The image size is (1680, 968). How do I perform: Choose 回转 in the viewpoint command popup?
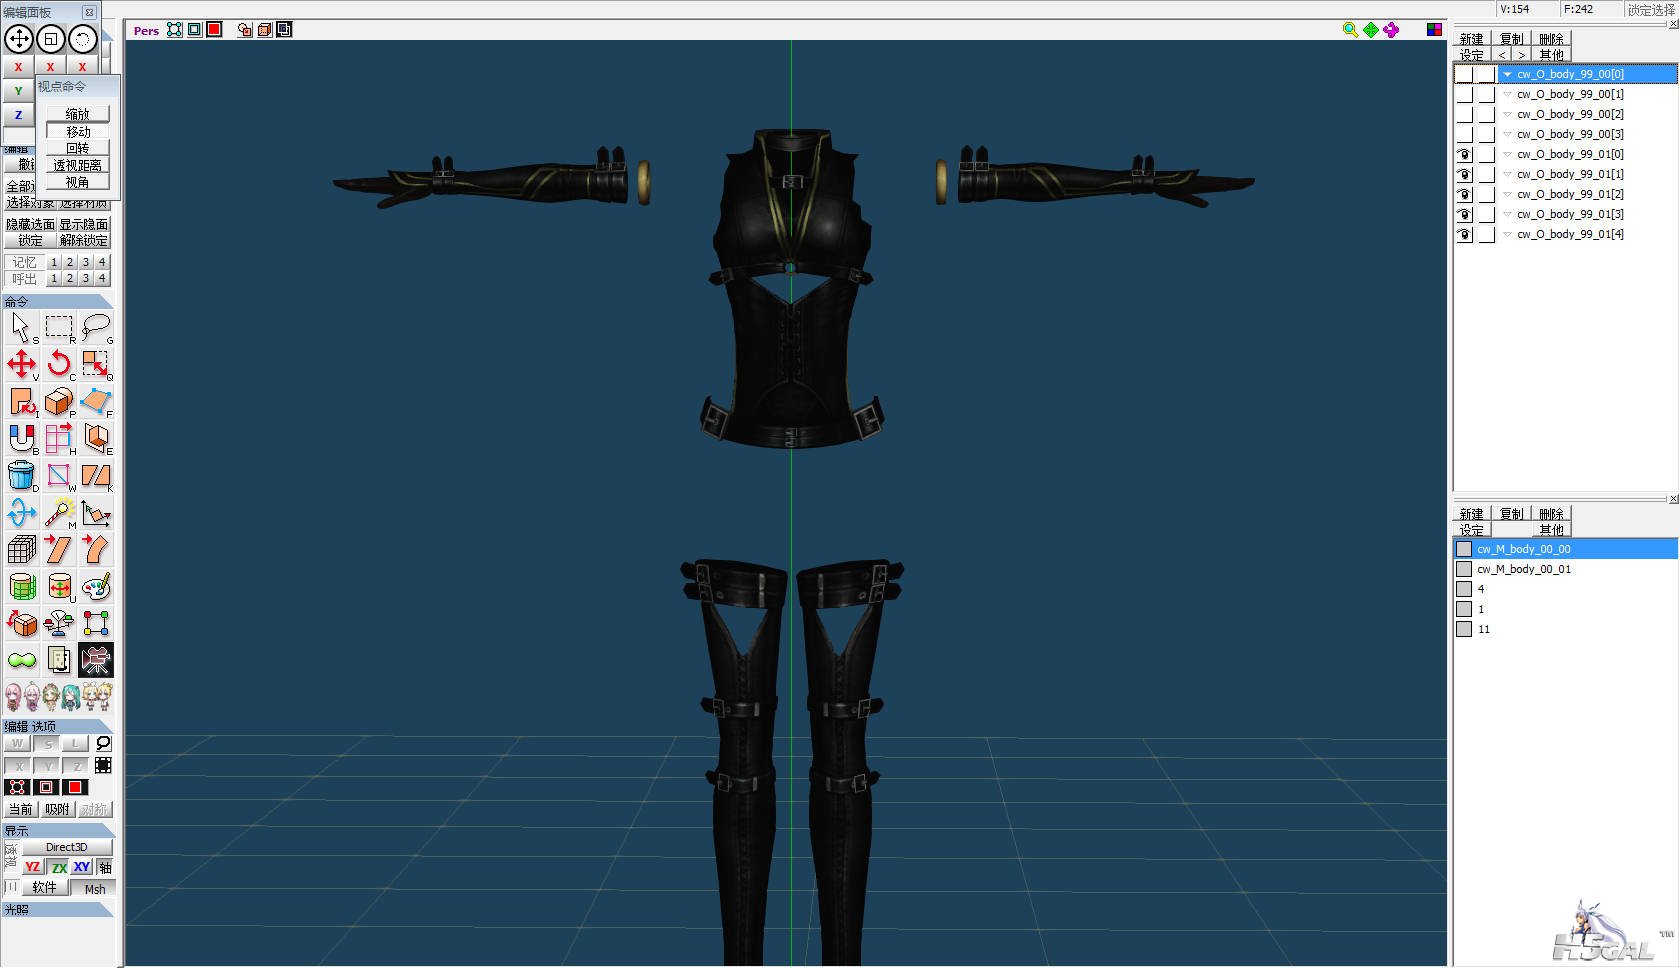[x=78, y=148]
